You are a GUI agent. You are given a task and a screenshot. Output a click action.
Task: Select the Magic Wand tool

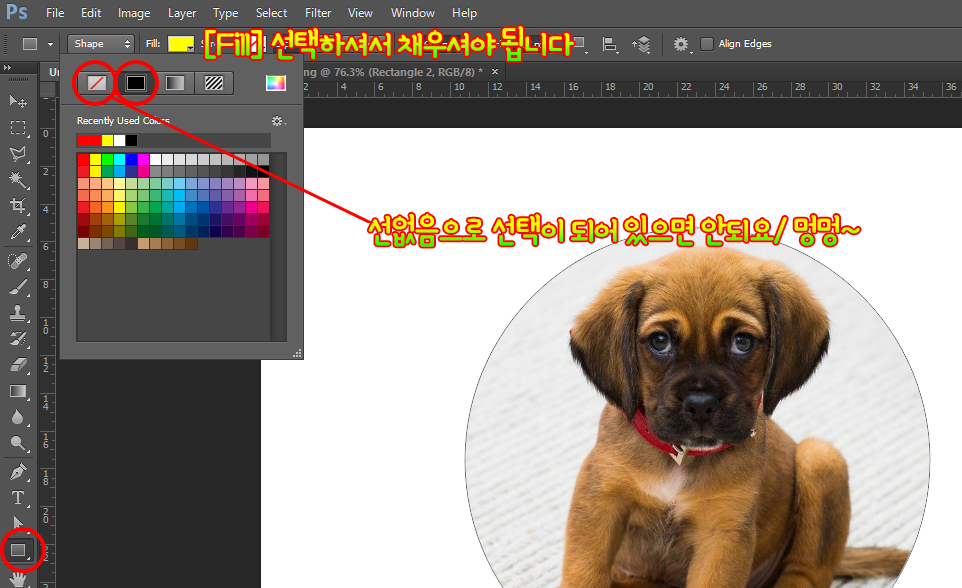pos(18,179)
